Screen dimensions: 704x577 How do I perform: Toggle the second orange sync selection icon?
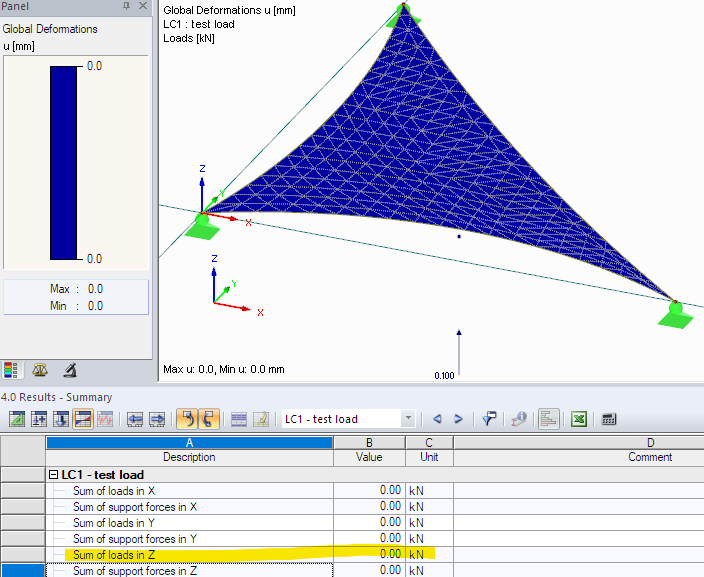tap(208, 419)
